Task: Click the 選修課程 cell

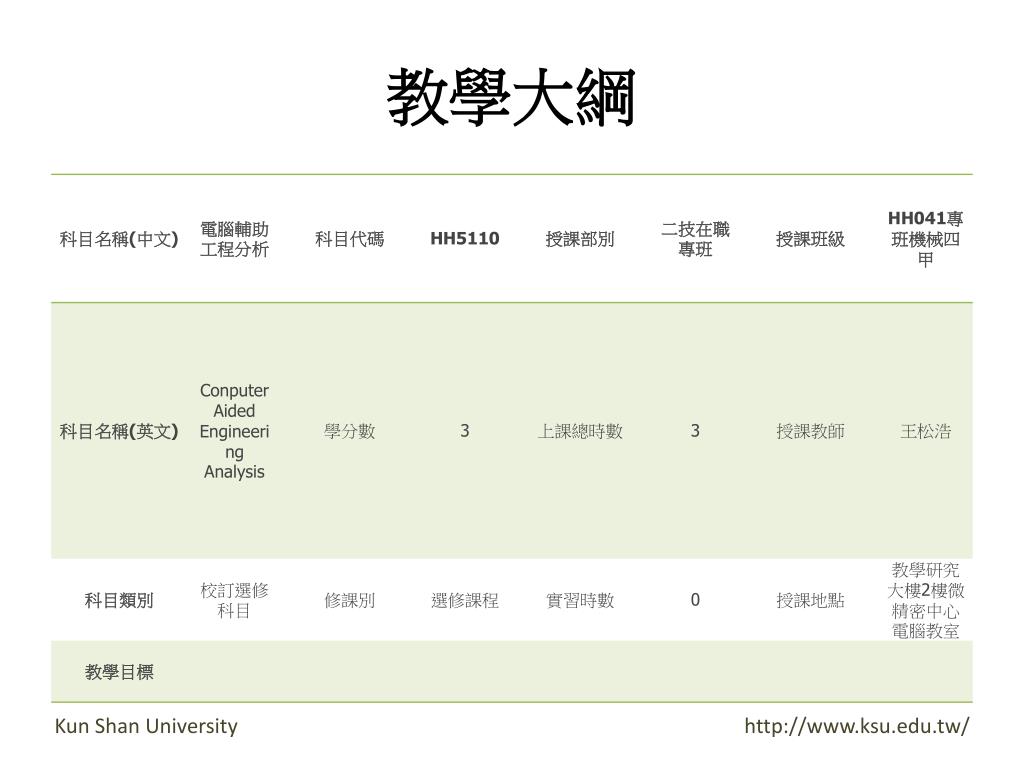Action: pyautogui.click(x=464, y=600)
